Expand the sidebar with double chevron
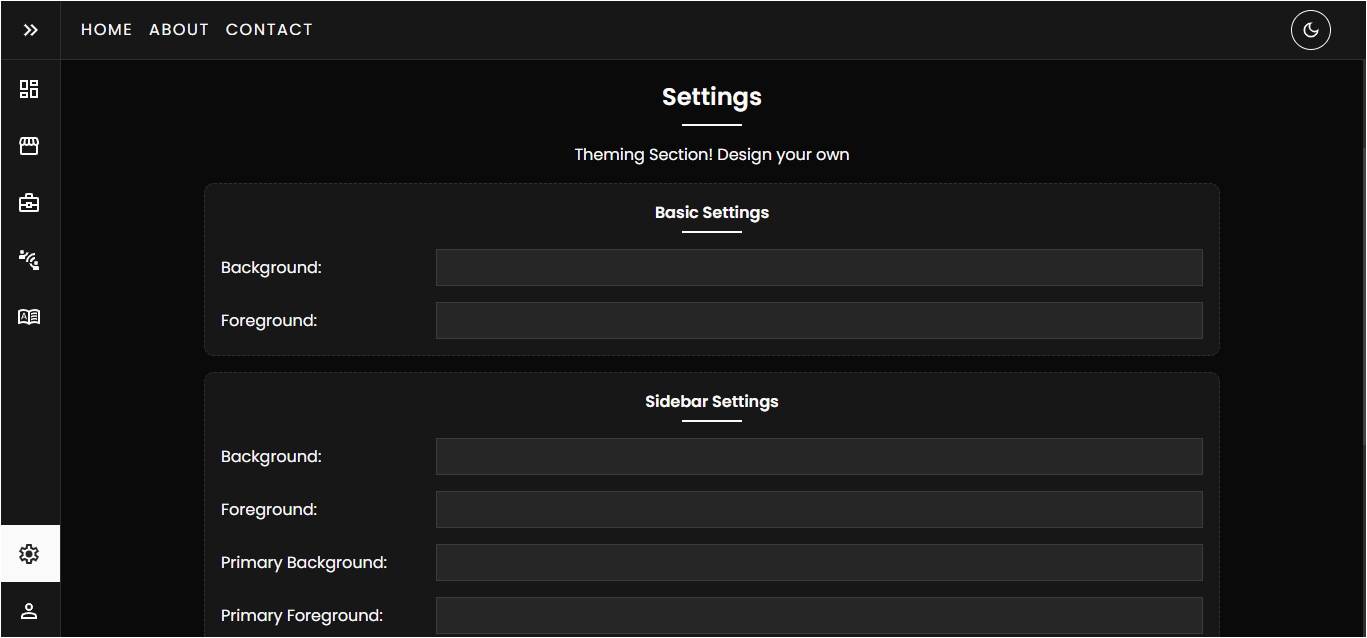 point(30,30)
